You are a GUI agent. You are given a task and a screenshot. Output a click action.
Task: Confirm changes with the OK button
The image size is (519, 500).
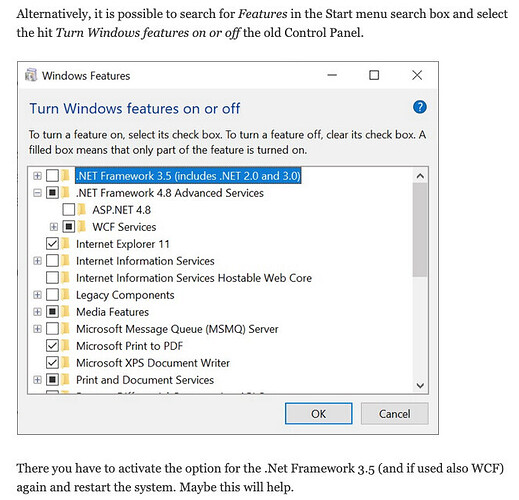click(x=318, y=414)
